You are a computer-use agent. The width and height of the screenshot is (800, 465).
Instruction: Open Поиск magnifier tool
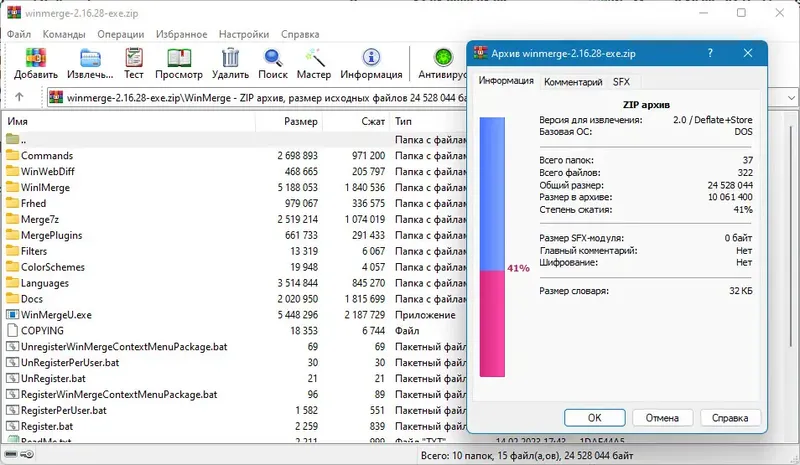point(272,58)
